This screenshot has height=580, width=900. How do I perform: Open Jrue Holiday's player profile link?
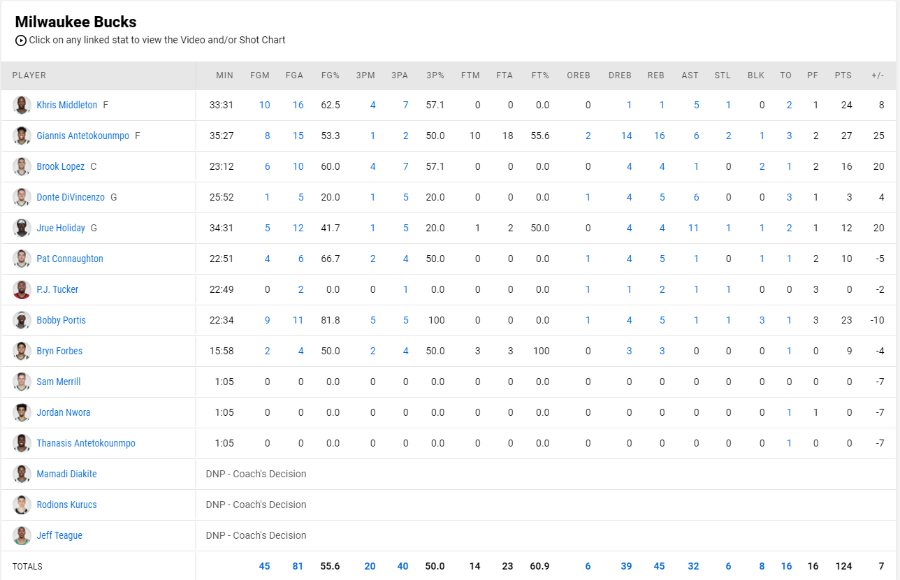coord(61,228)
